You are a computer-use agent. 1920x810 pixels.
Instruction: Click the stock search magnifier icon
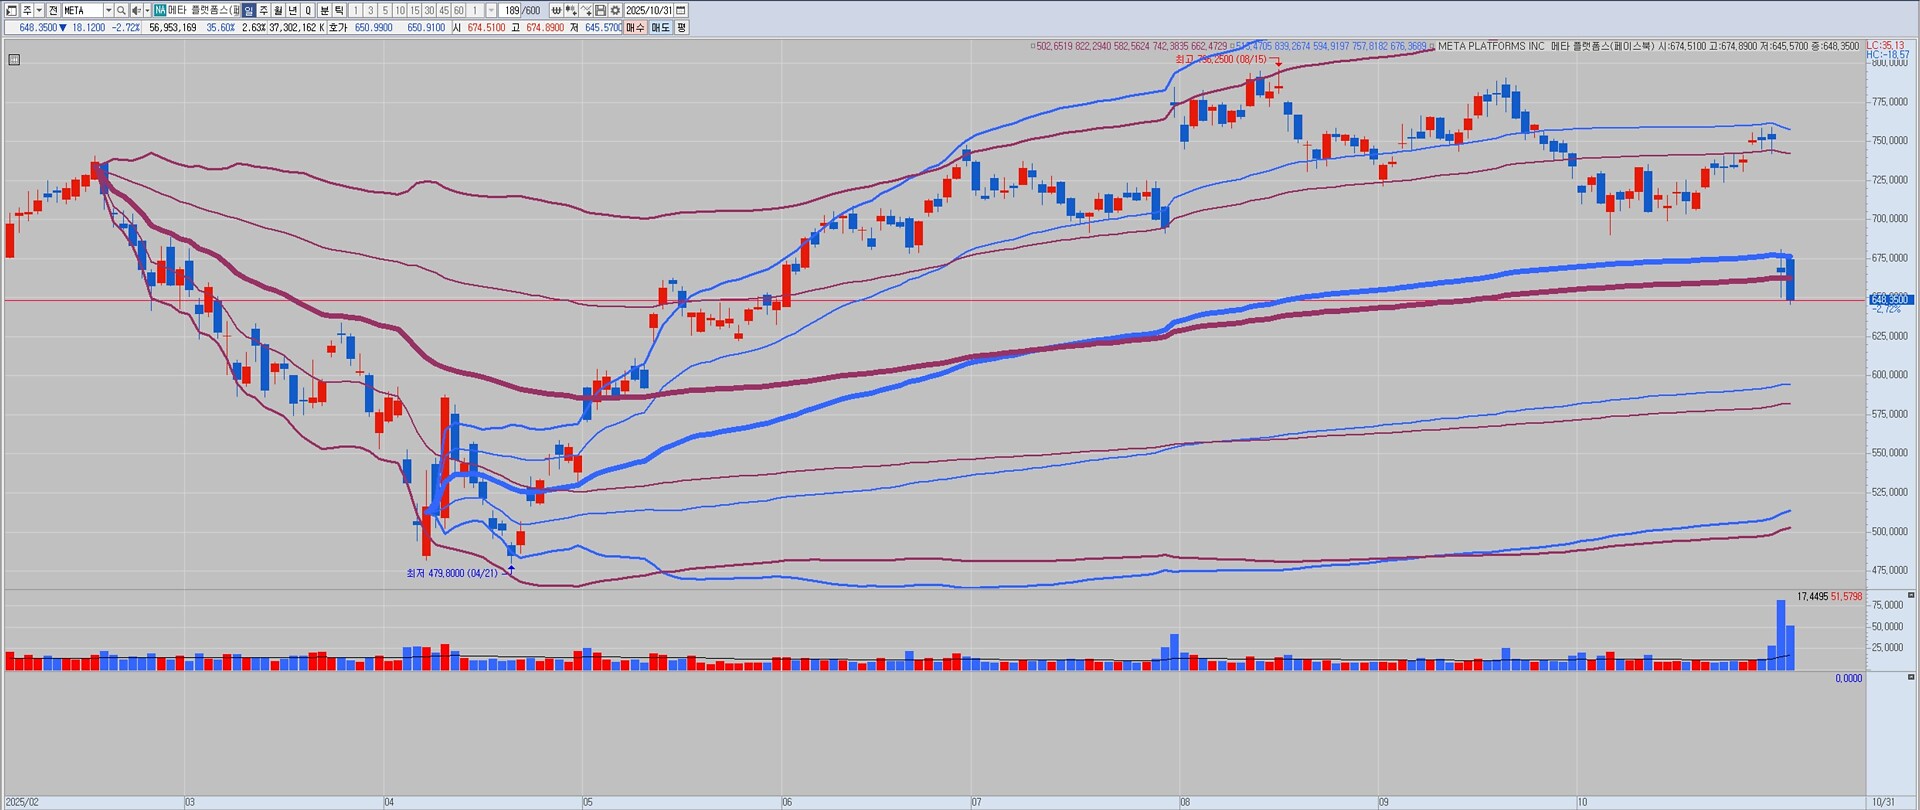pyautogui.click(x=121, y=10)
